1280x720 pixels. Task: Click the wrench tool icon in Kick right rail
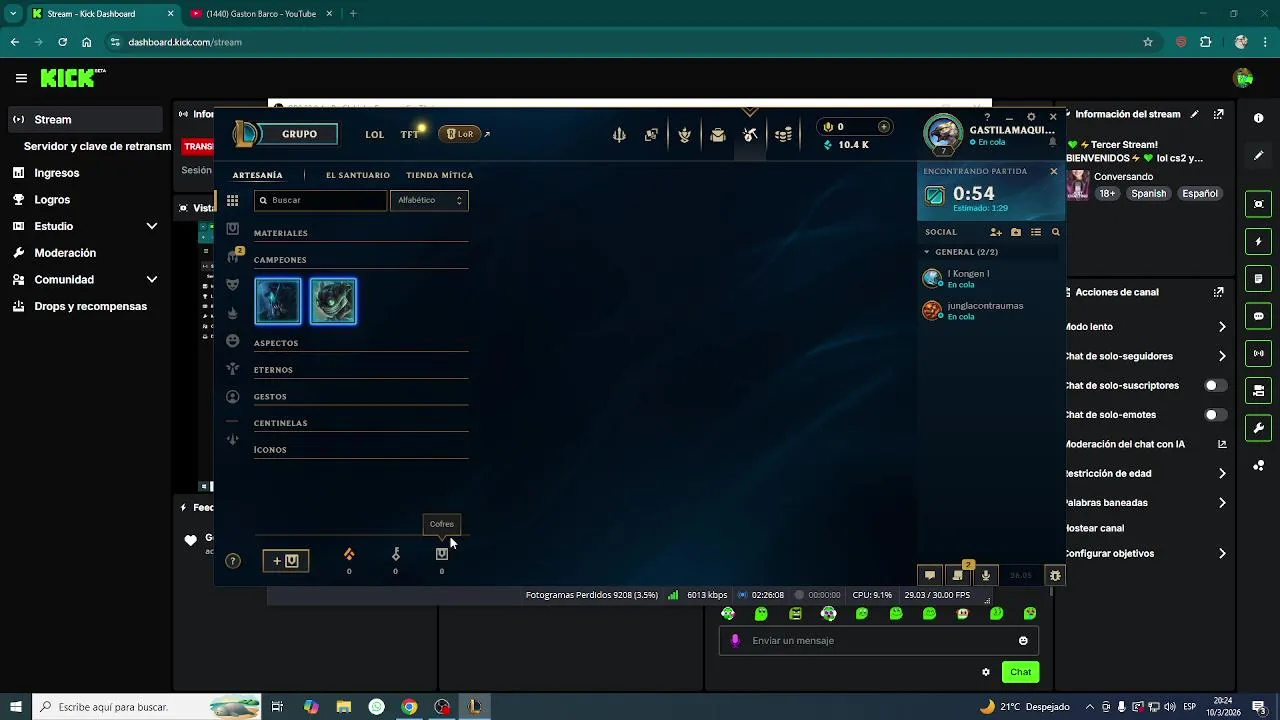[1259, 428]
